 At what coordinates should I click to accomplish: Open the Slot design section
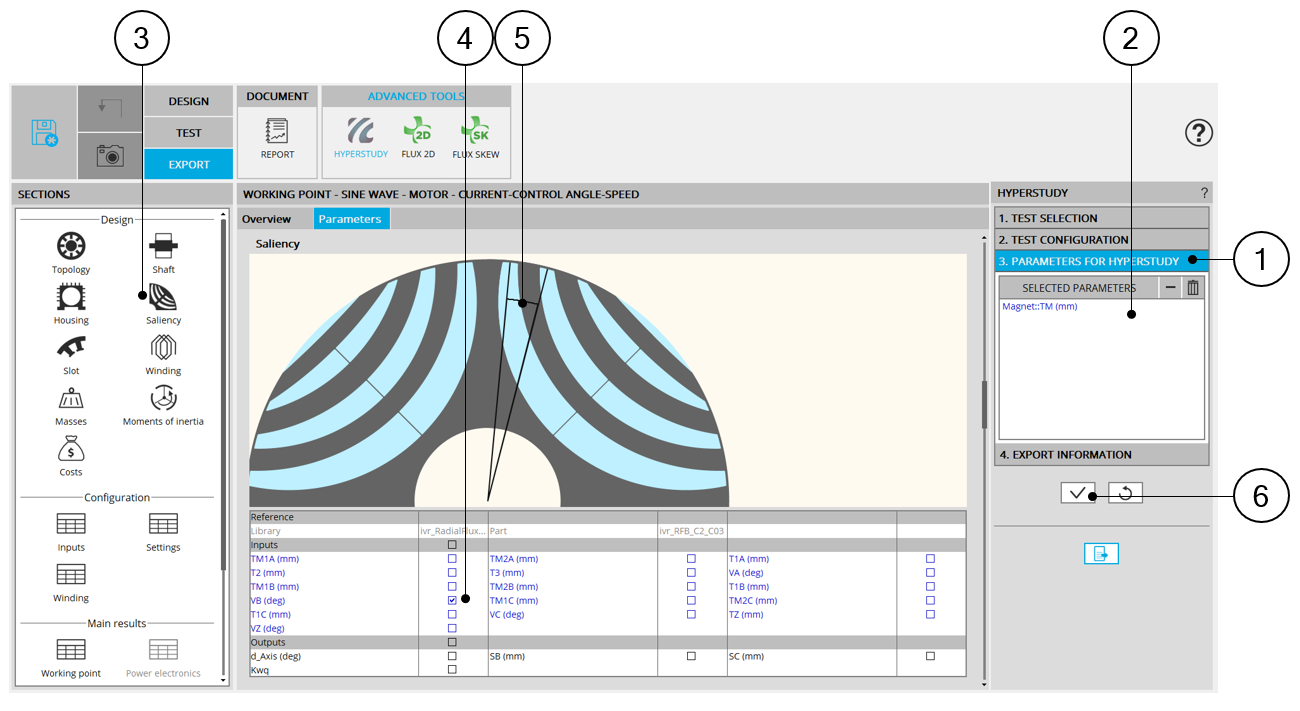pyautogui.click(x=71, y=347)
